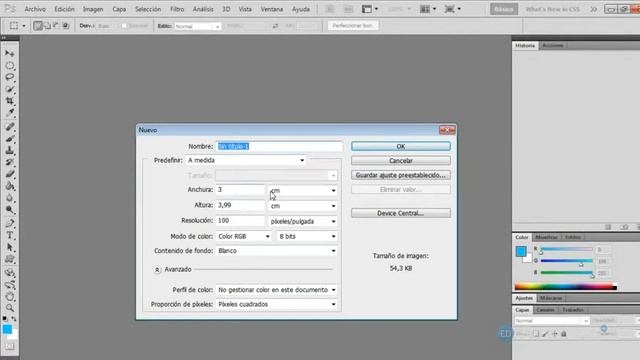Select the Eyedropper tool

(x=10, y=113)
